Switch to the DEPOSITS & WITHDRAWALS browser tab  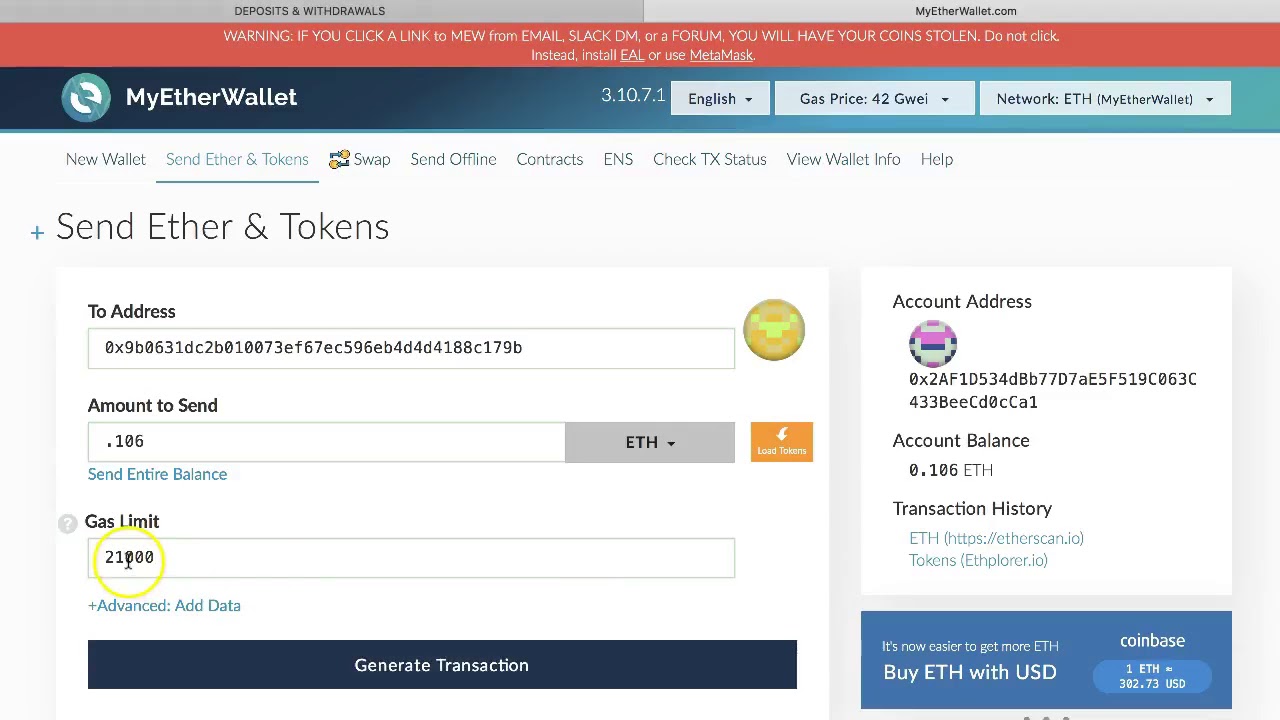tap(310, 11)
